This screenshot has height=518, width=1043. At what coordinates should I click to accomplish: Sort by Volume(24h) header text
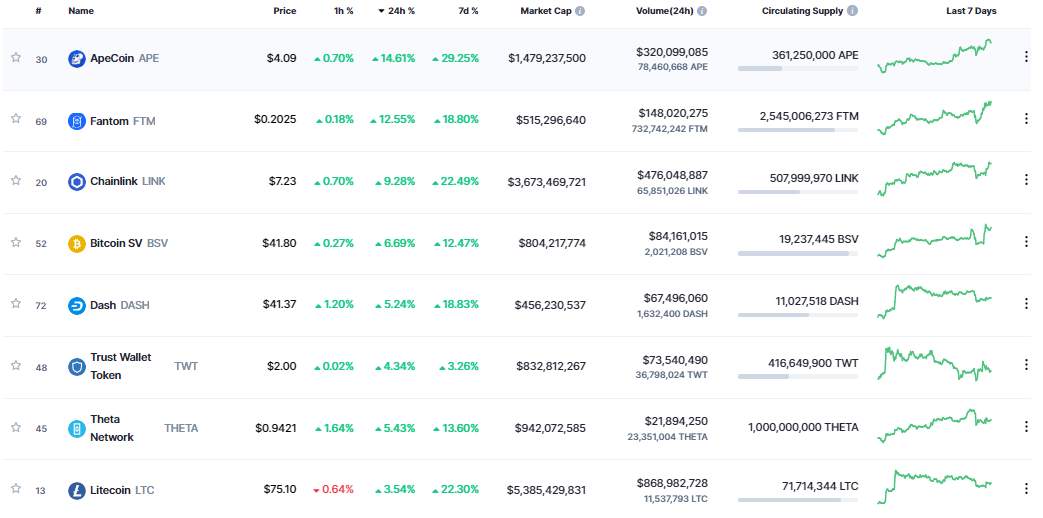(665, 11)
